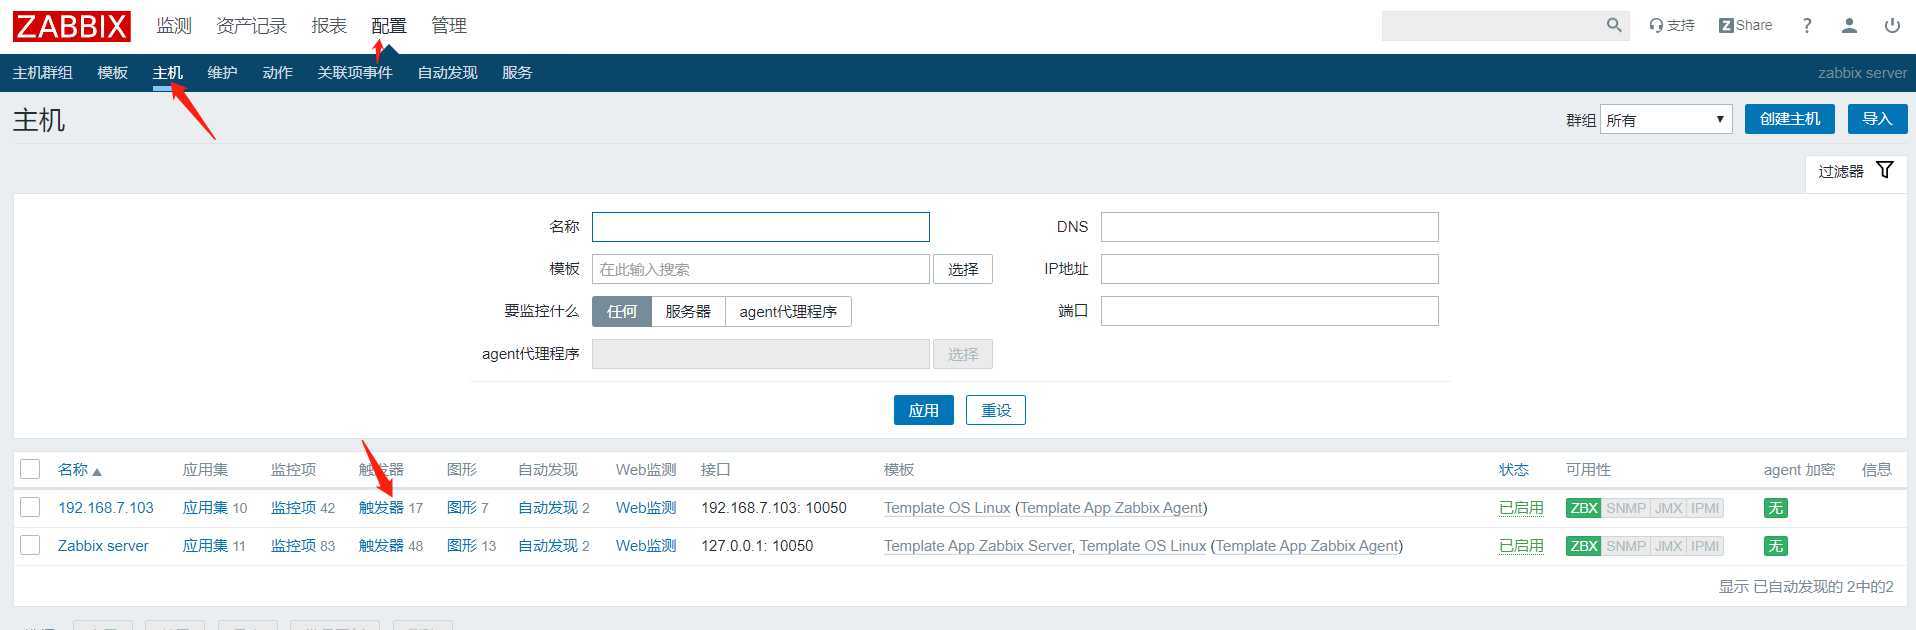
Task: Click ZBX availability badge for 192.168.7.103
Action: 1583,508
